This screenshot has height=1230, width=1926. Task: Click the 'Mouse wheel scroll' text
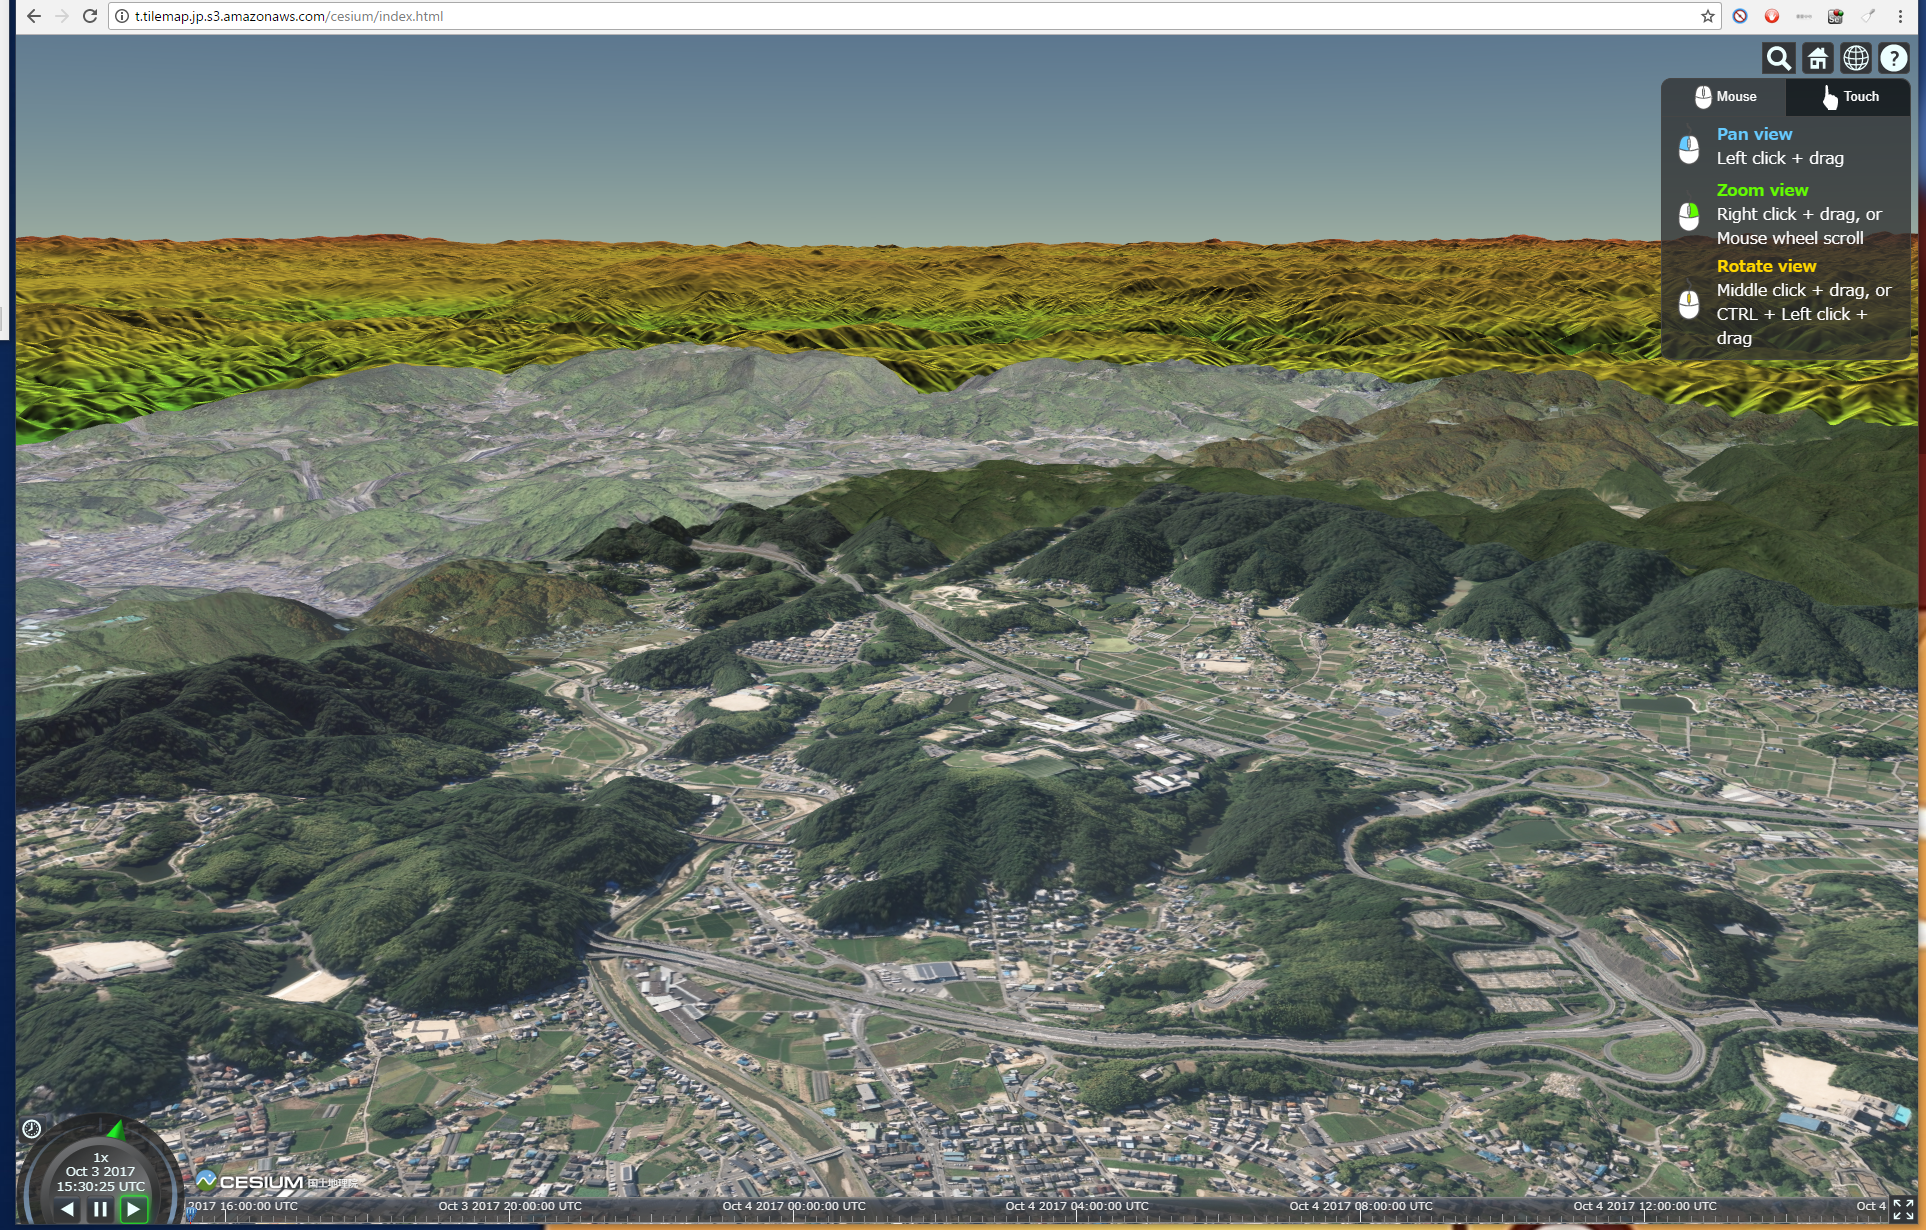(1790, 239)
